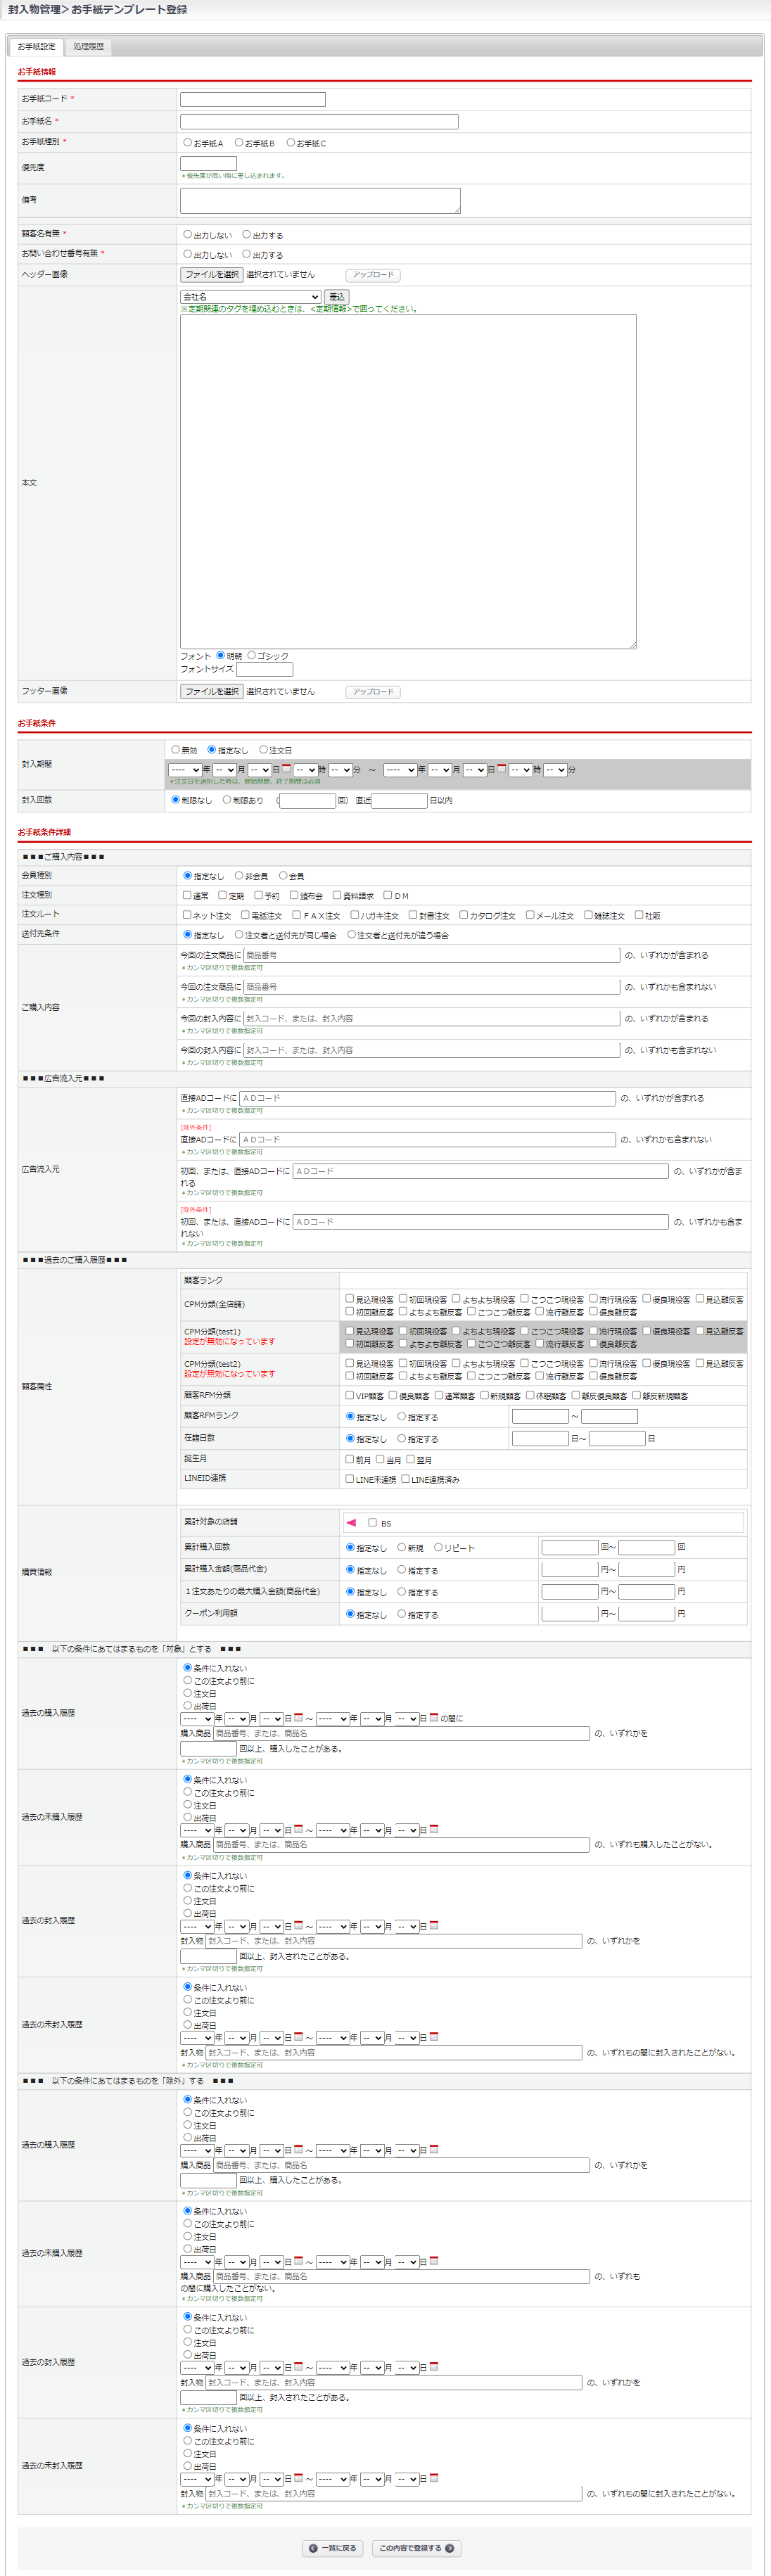The image size is (771, 2576).
Task: Click the お手紙コード input field
Action: [252, 99]
